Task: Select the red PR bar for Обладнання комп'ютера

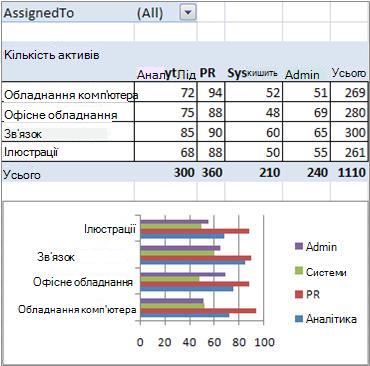Action: (198, 311)
